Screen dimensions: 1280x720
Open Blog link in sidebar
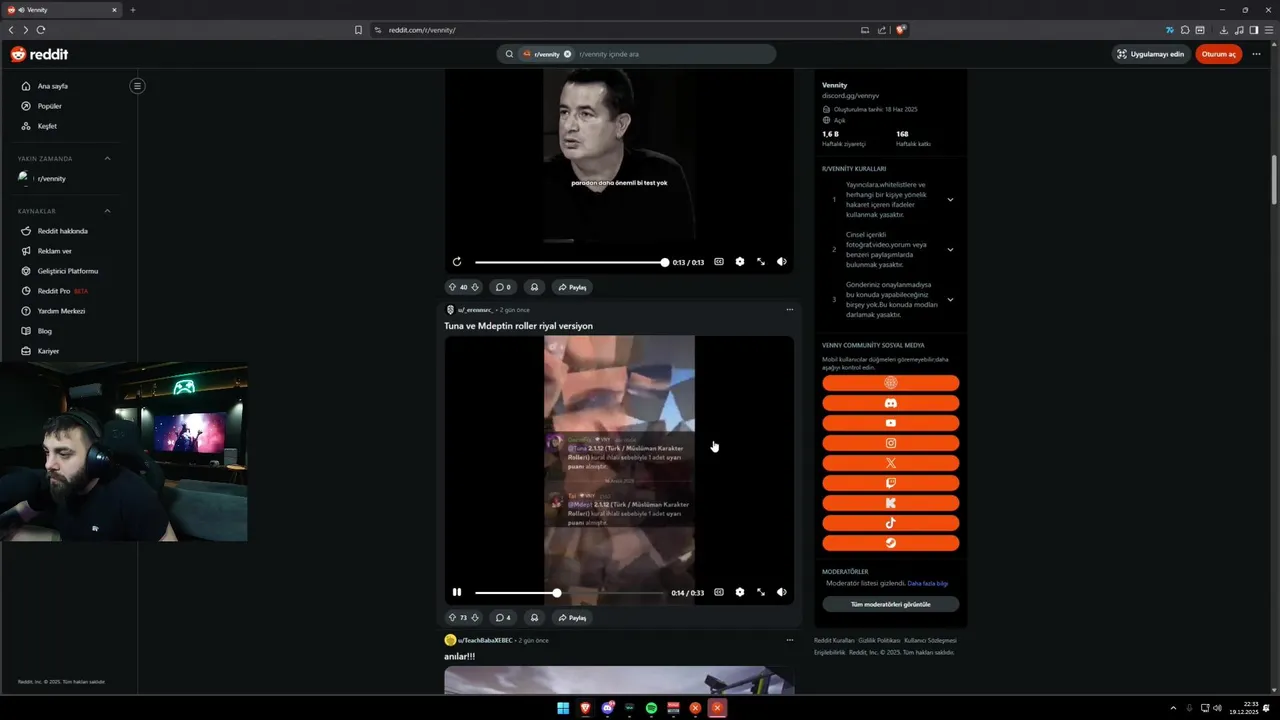pos(44,331)
